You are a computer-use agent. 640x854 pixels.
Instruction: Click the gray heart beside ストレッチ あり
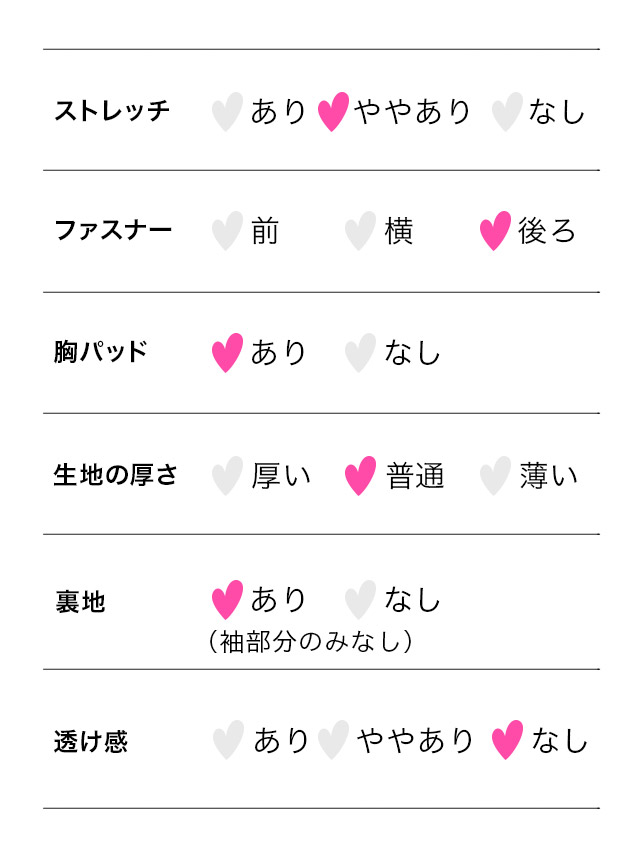pos(227,111)
